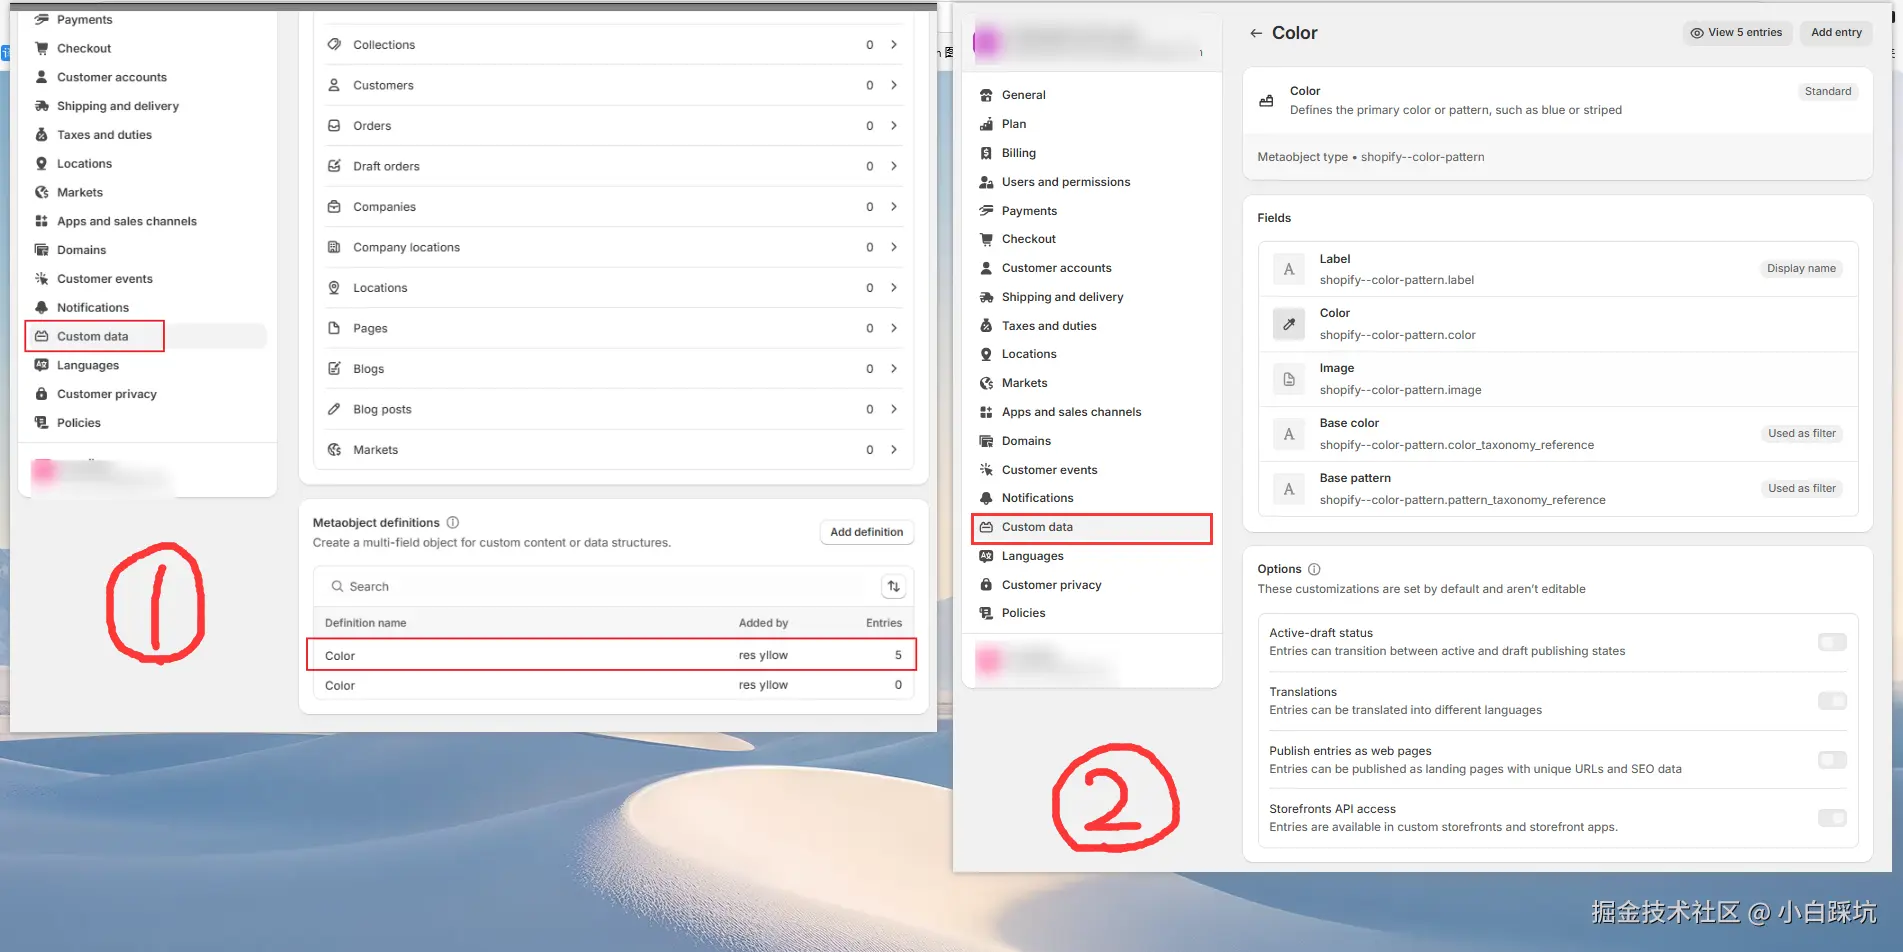Click the Used as filter badge on Base pattern
Image resolution: width=1903 pixels, height=952 pixels.
tap(1802, 488)
